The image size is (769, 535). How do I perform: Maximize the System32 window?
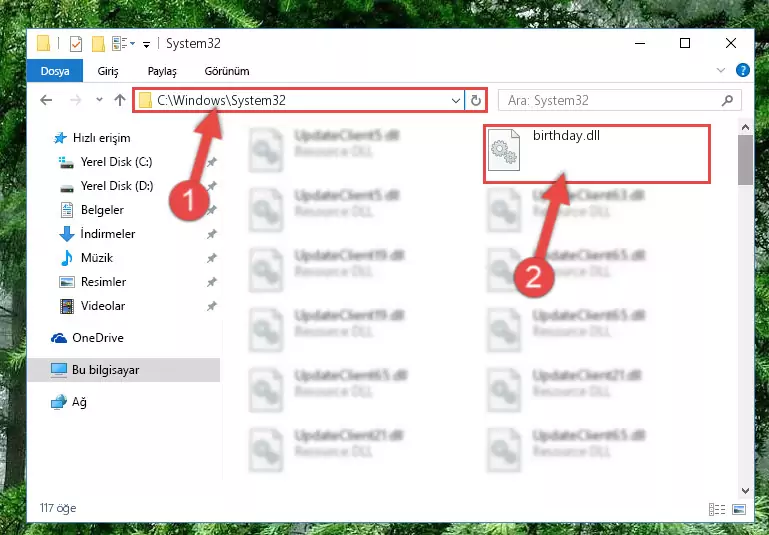(x=685, y=43)
